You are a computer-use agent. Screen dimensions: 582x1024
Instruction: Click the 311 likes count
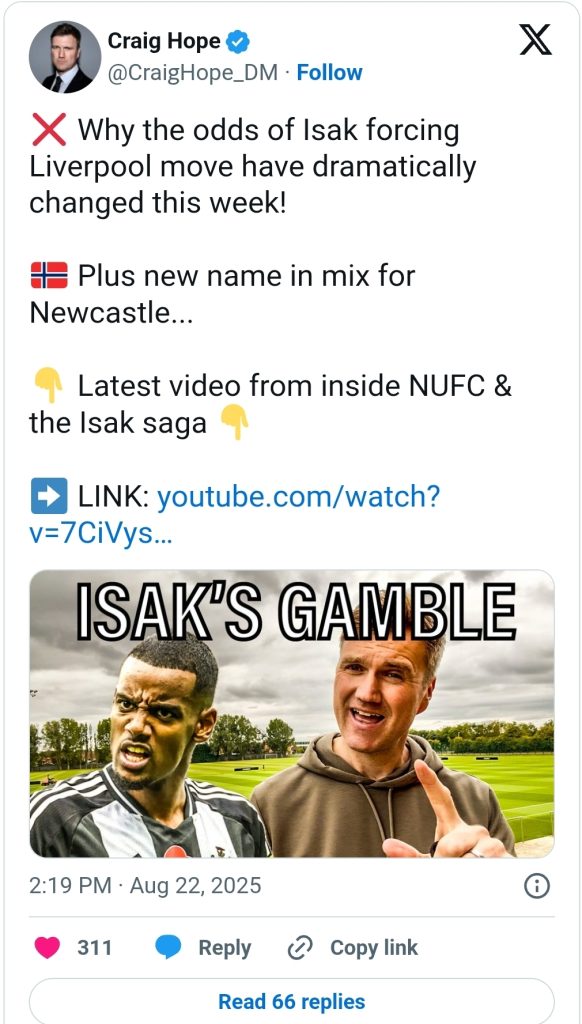95,948
